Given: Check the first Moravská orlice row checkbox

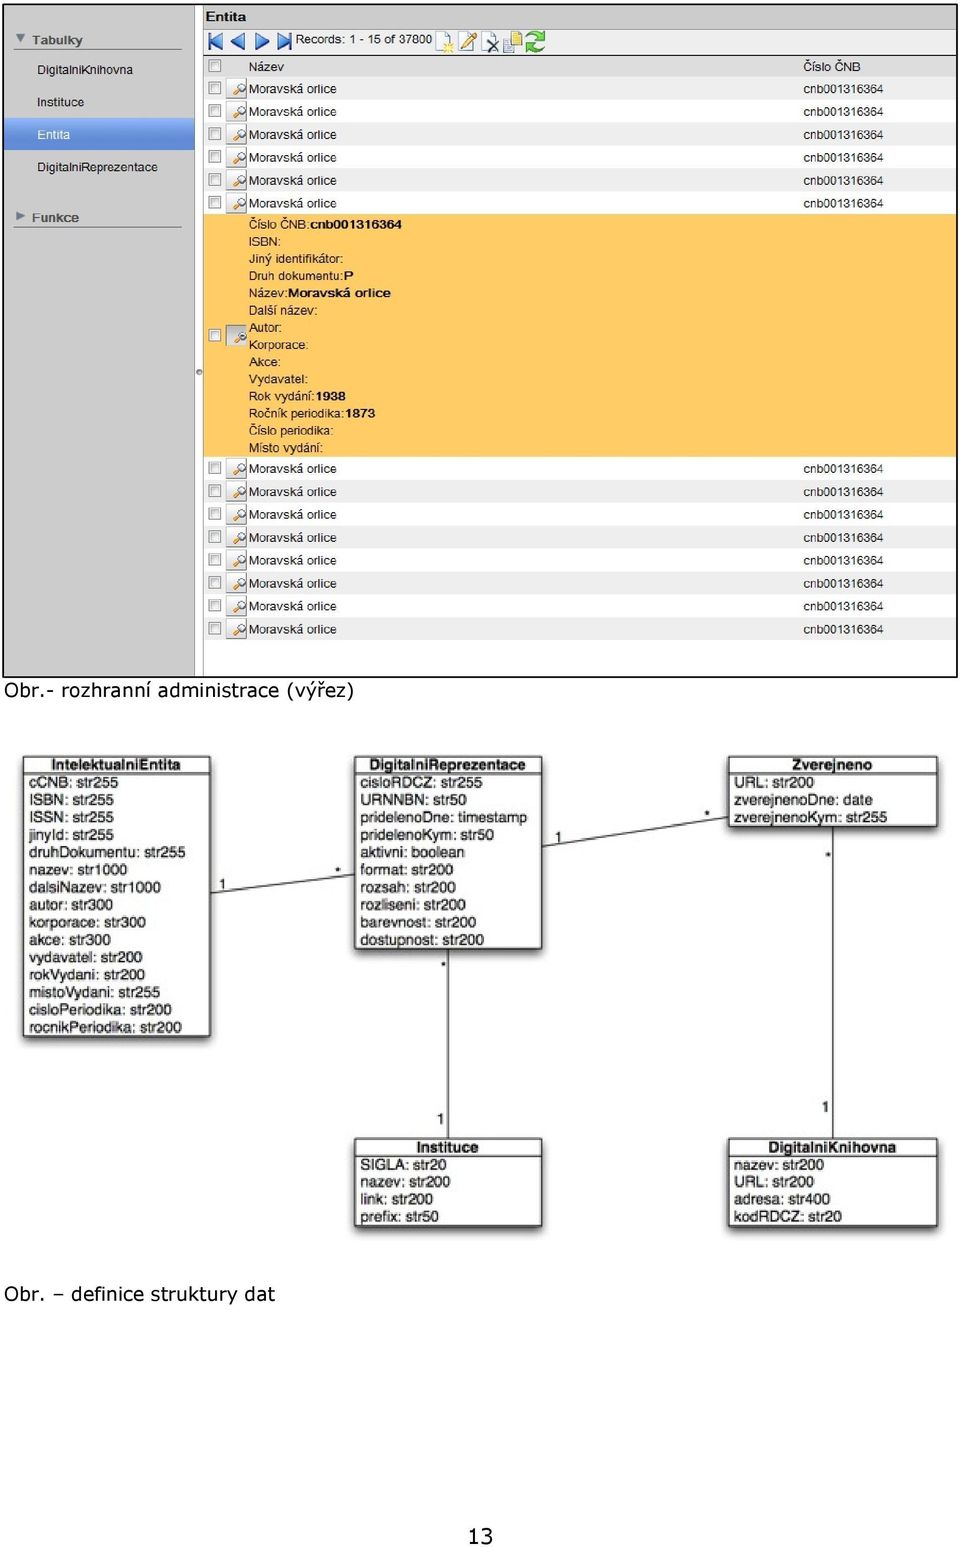Looking at the screenshot, I should click(214, 89).
